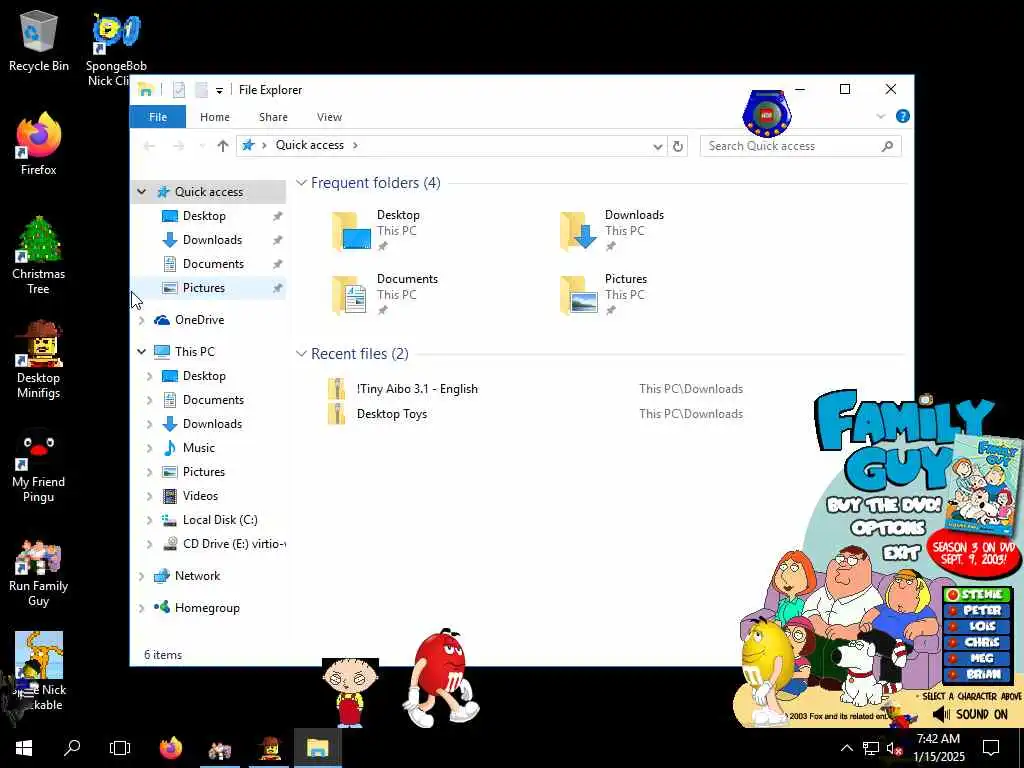Click the yellow M&M desktop toy

[x=768, y=669]
